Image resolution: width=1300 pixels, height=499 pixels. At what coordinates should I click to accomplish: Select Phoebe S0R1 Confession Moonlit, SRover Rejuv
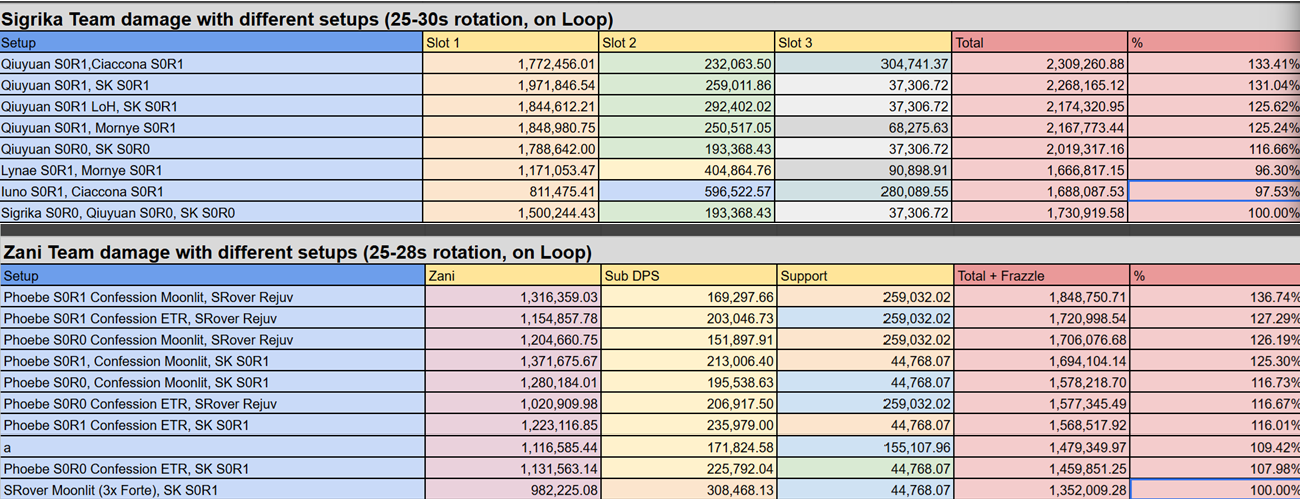click(x=211, y=297)
